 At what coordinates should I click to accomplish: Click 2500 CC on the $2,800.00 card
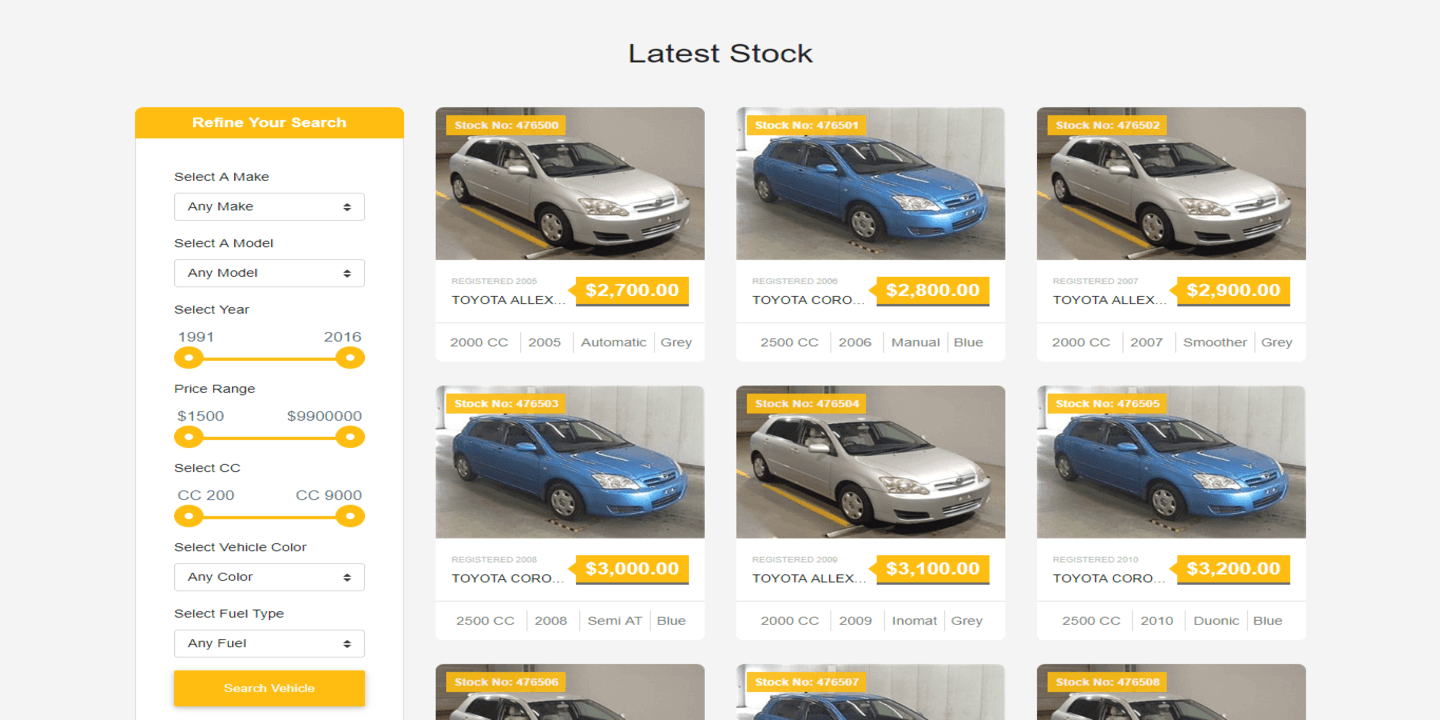click(789, 342)
